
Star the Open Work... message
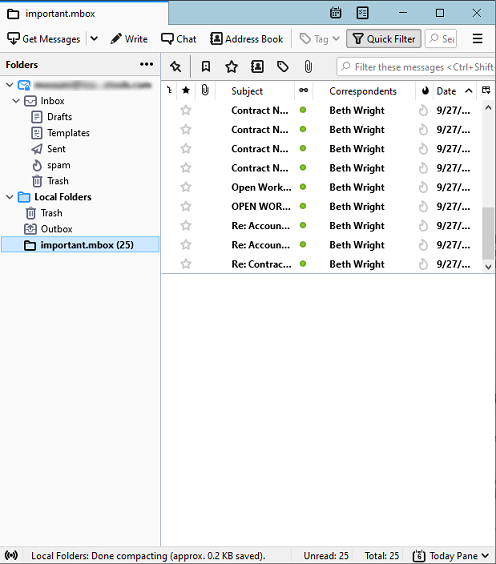(x=186, y=187)
